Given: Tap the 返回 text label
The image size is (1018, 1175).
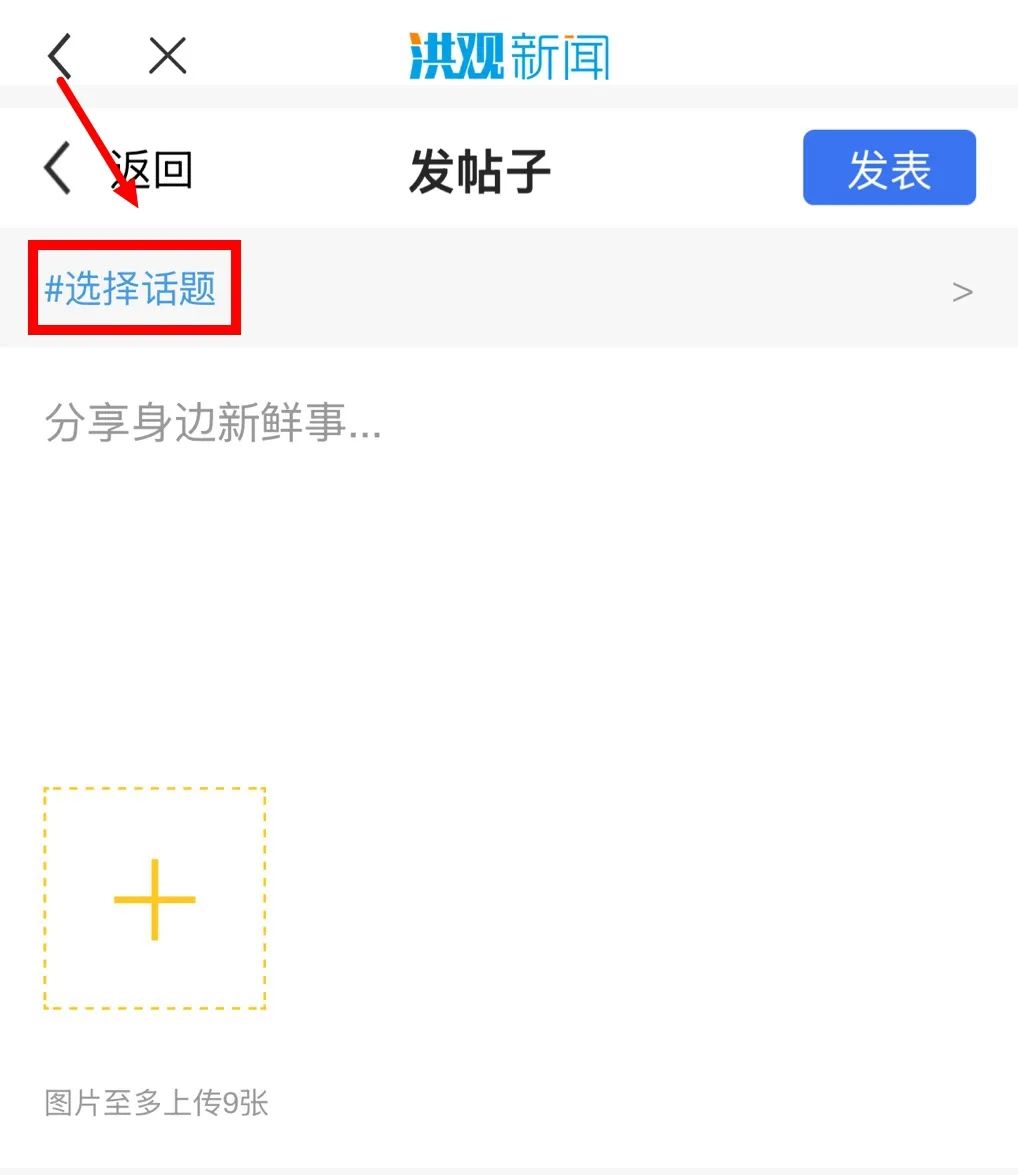Looking at the screenshot, I should click(x=152, y=169).
